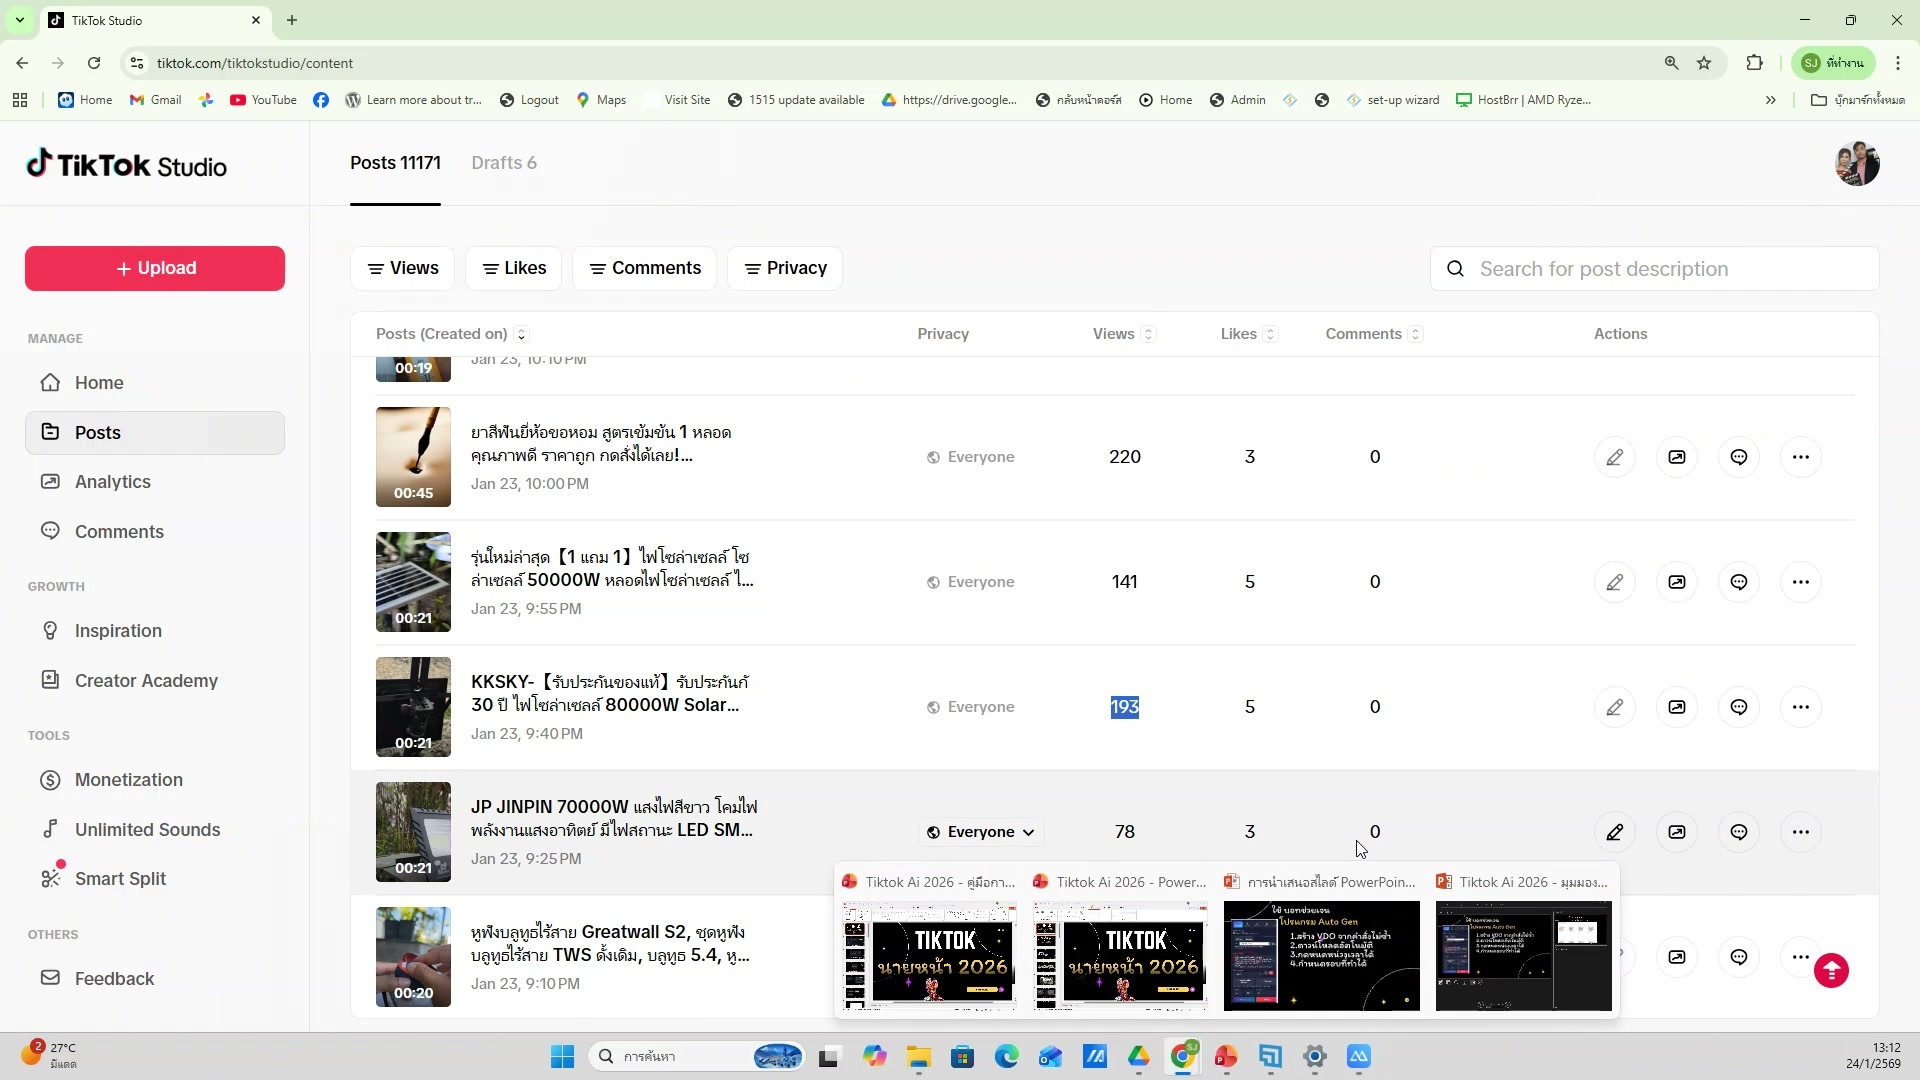Open analytics icon for 50000W solar post
Screen dimensions: 1920x1080
tap(1676, 582)
